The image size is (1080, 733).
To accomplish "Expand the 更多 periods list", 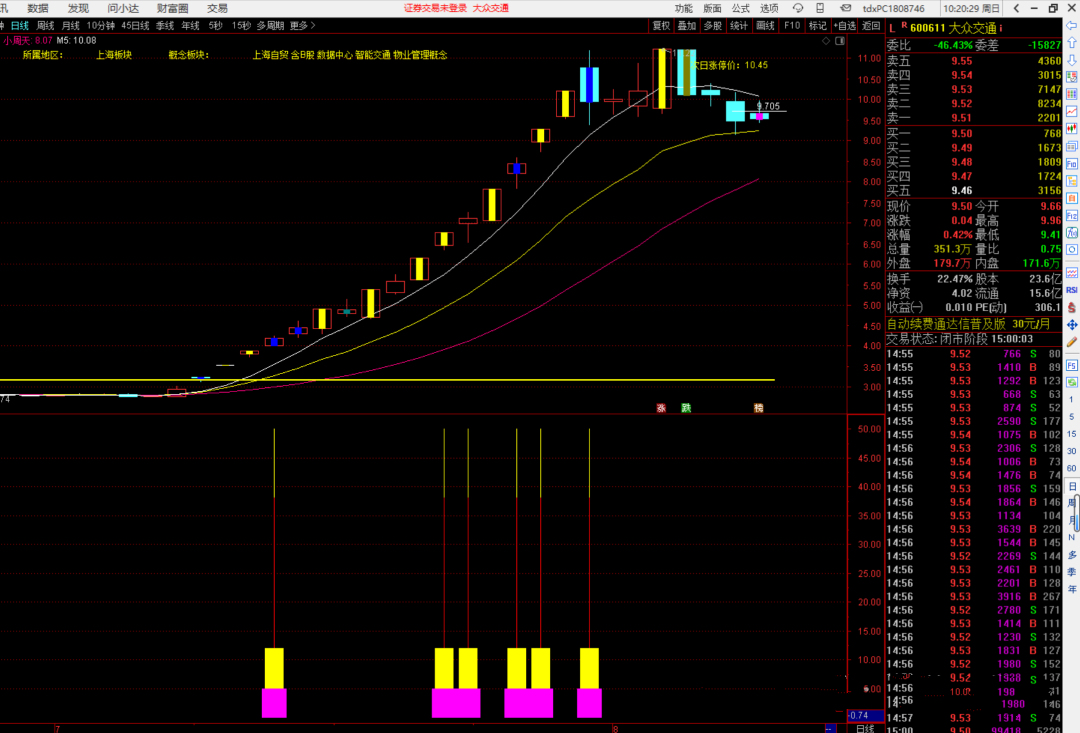I will point(299,25).
